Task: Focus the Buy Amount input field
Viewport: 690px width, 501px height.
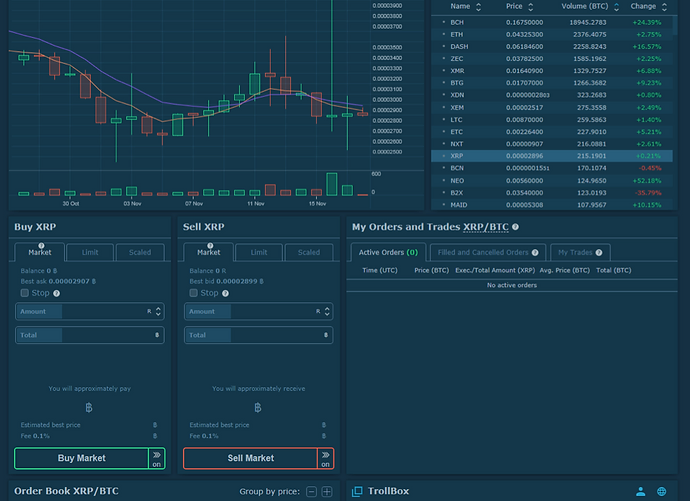Action: tap(90, 311)
